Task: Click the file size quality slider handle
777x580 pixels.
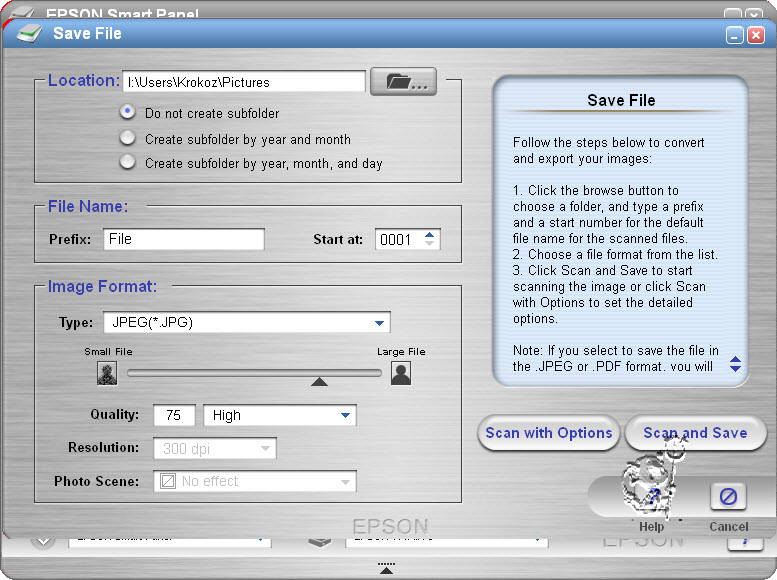Action: 319,381
